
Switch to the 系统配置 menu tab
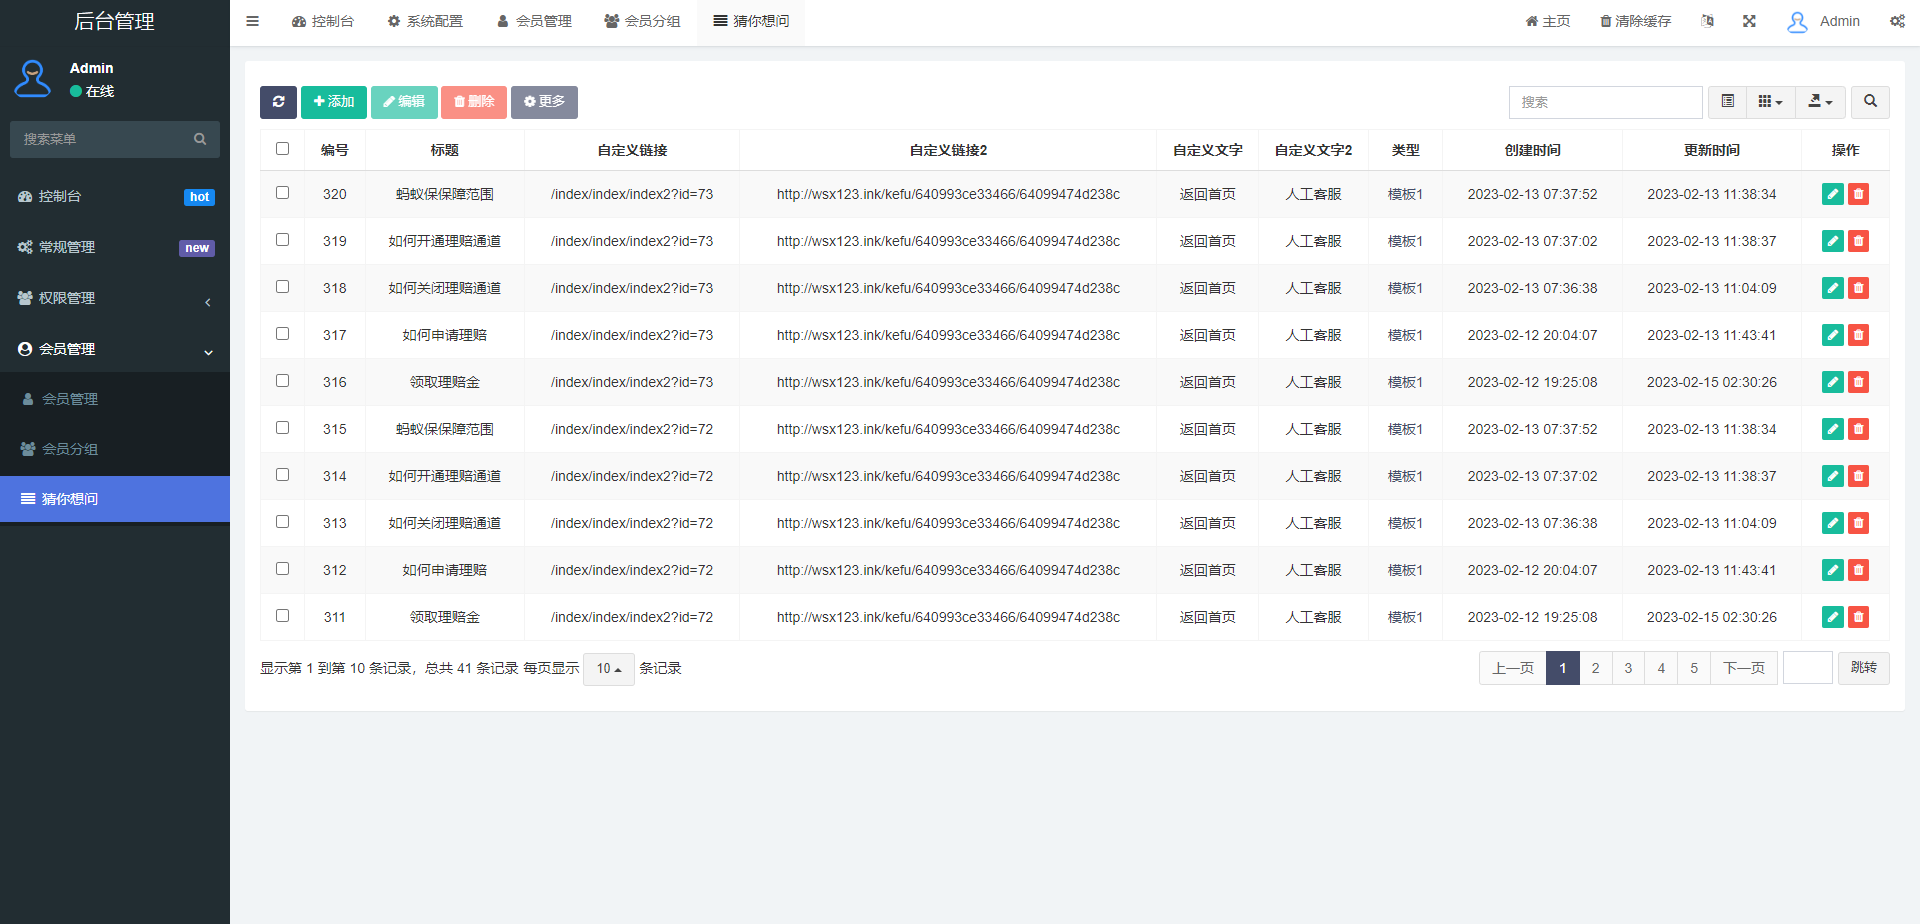[x=425, y=20]
